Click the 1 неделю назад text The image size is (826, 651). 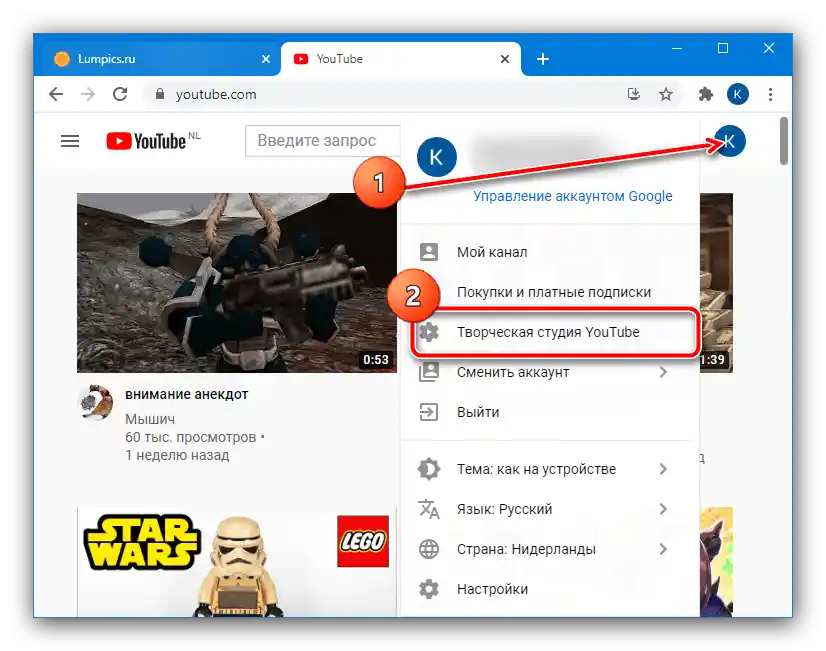(x=177, y=455)
